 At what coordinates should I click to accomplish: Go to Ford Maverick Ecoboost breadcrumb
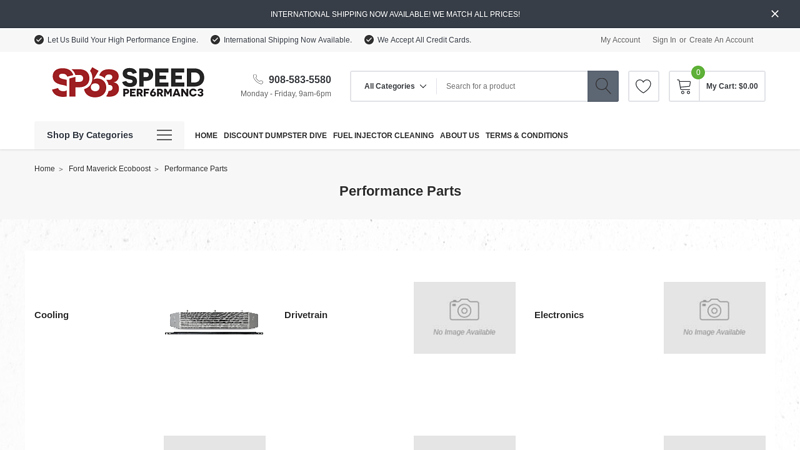[109, 169]
